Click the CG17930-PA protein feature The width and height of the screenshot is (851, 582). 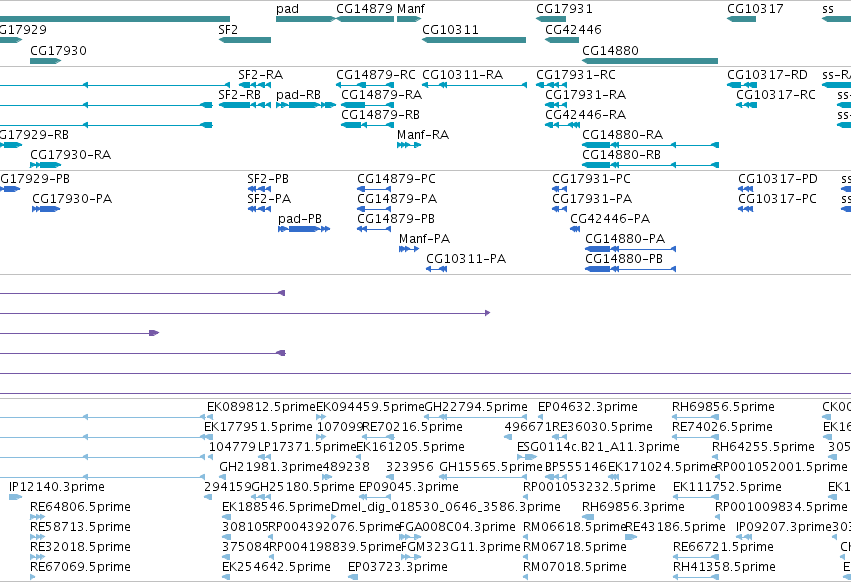46,209
